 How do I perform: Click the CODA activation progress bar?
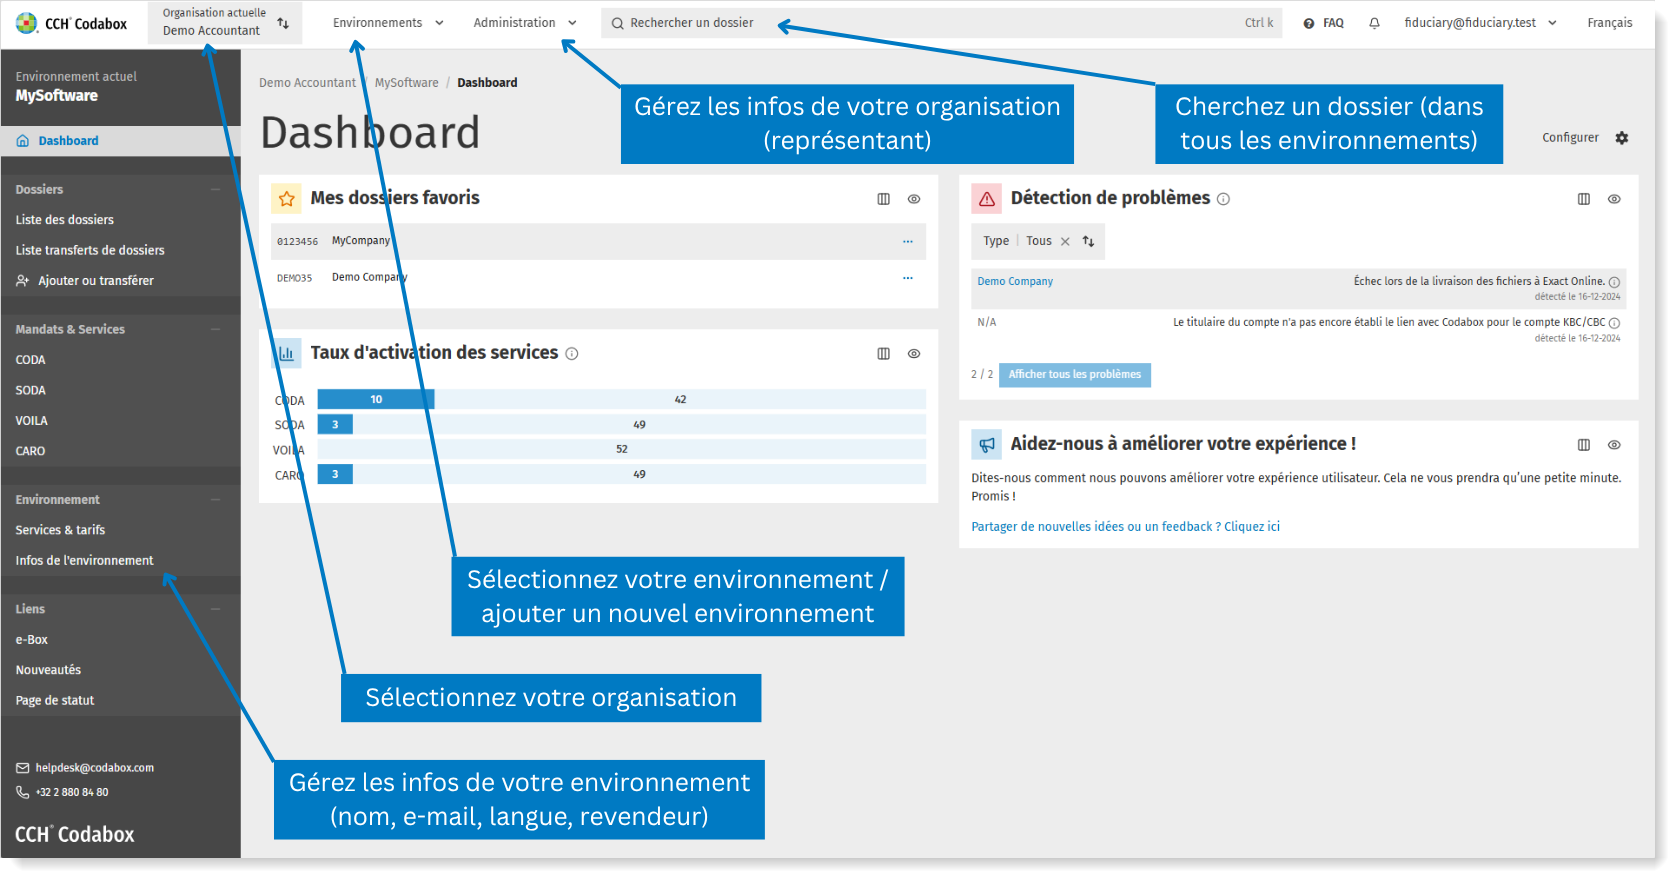(x=622, y=400)
